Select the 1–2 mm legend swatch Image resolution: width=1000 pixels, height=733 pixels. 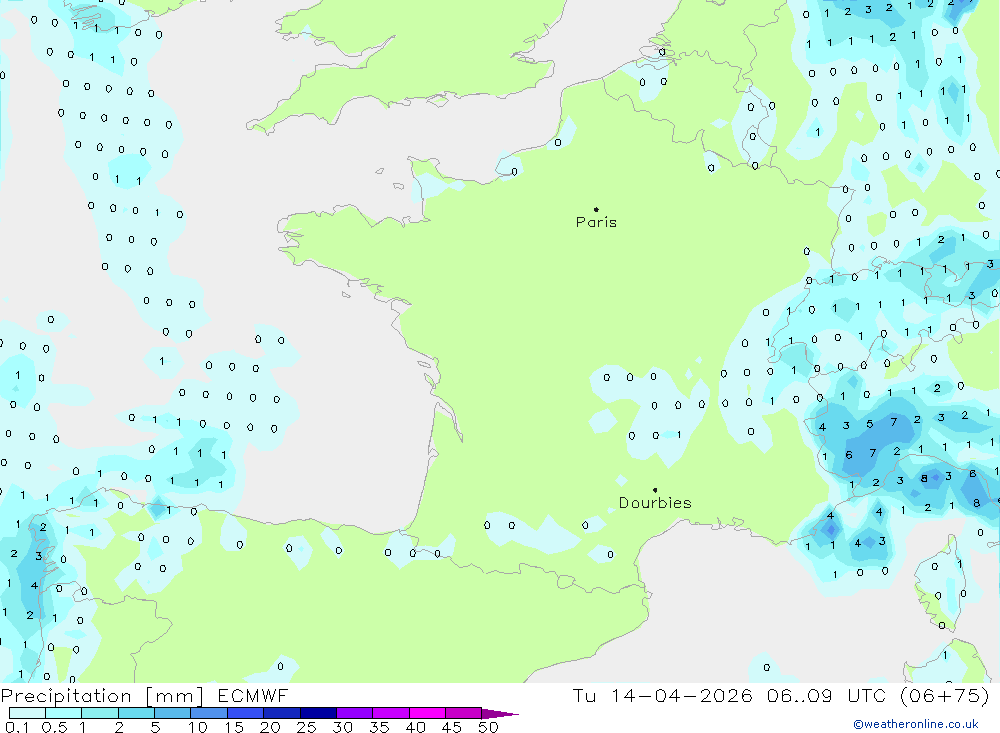click(x=100, y=713)
